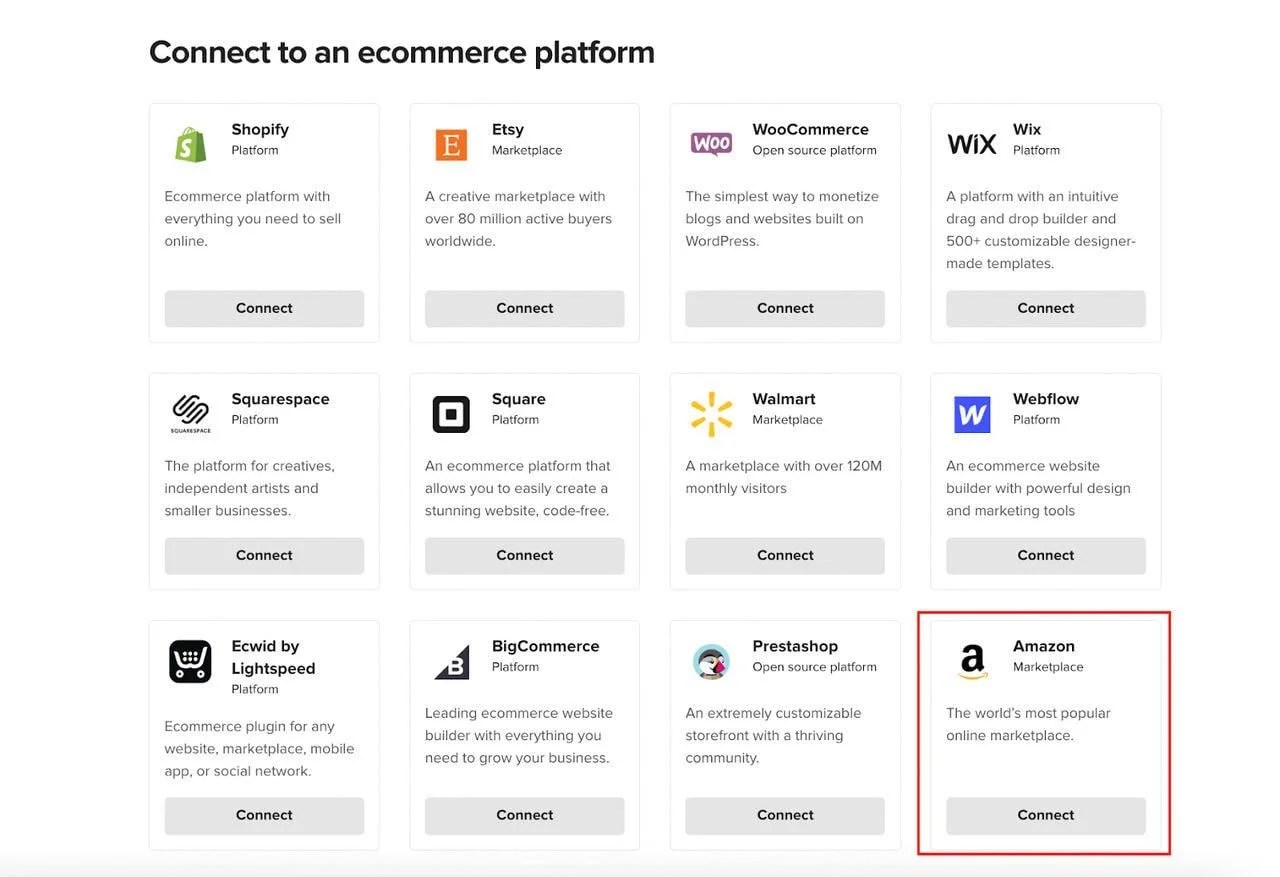Click the Webflow blue W logo
The image size is (1280, 877).
[972, 414]
